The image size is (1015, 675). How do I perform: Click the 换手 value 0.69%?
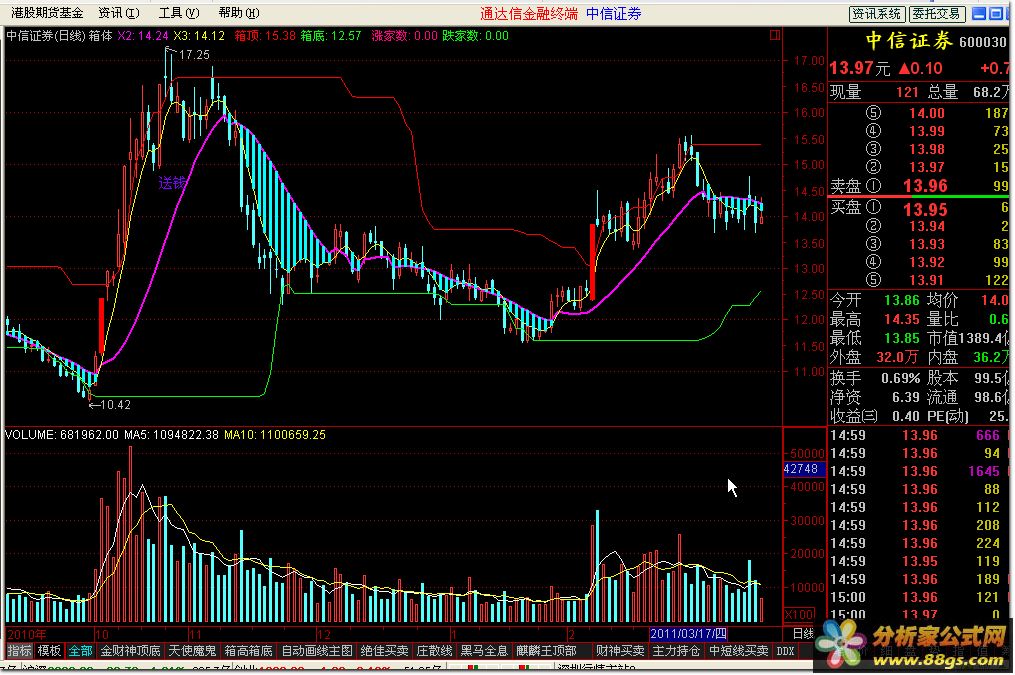pos(900,378)
